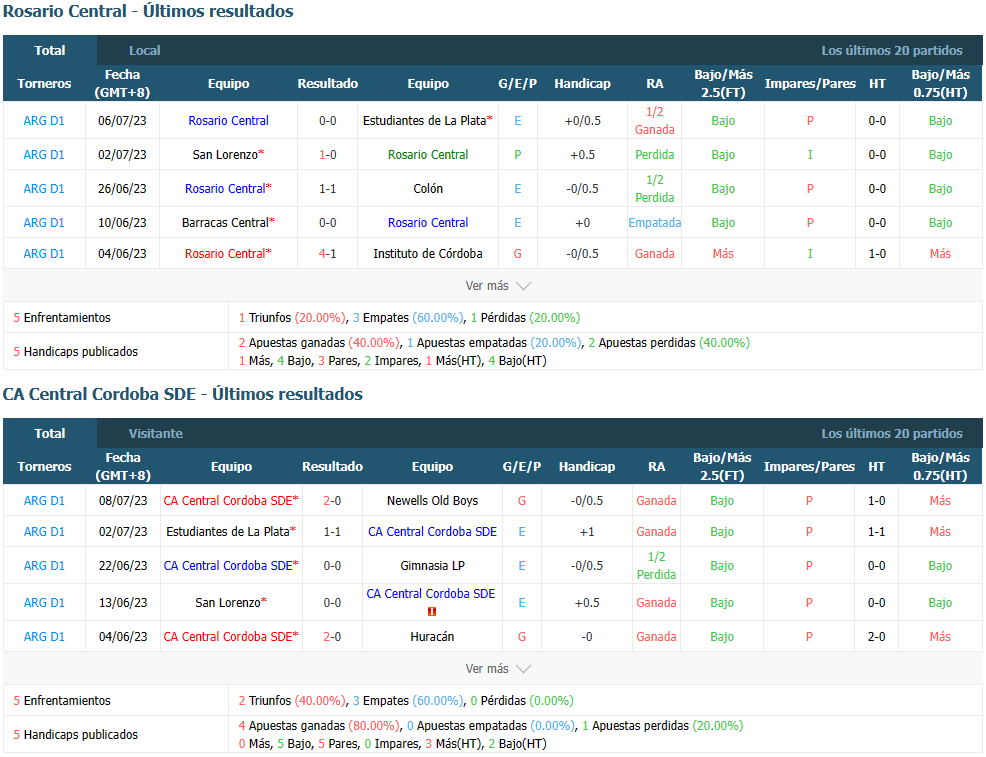986x757 pixels.
Task: Click 1-1 halftime score in 02/07/23 Cordoba row
Action: [x=877, y=532]
